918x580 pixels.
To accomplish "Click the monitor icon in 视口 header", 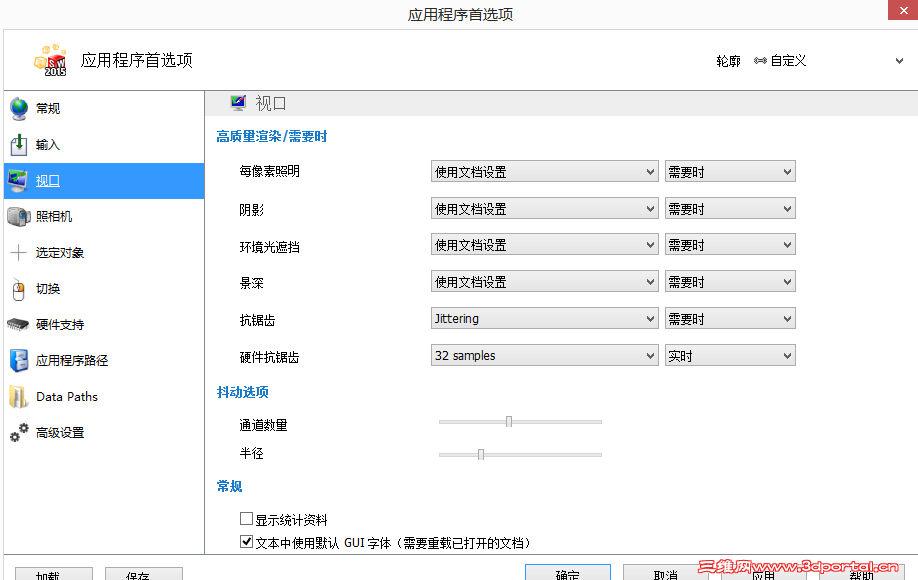I will pyautogui.click(x=238, y=103).
